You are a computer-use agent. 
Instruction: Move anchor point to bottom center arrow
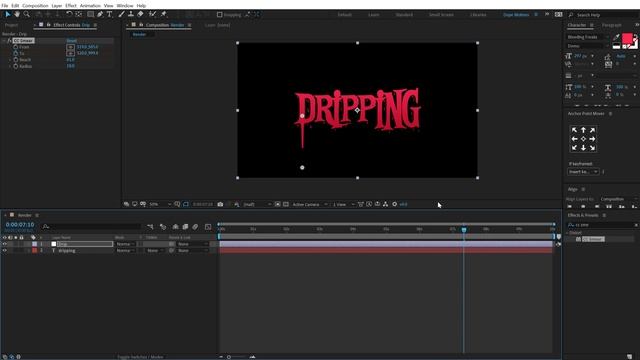[x=583, y=148]
